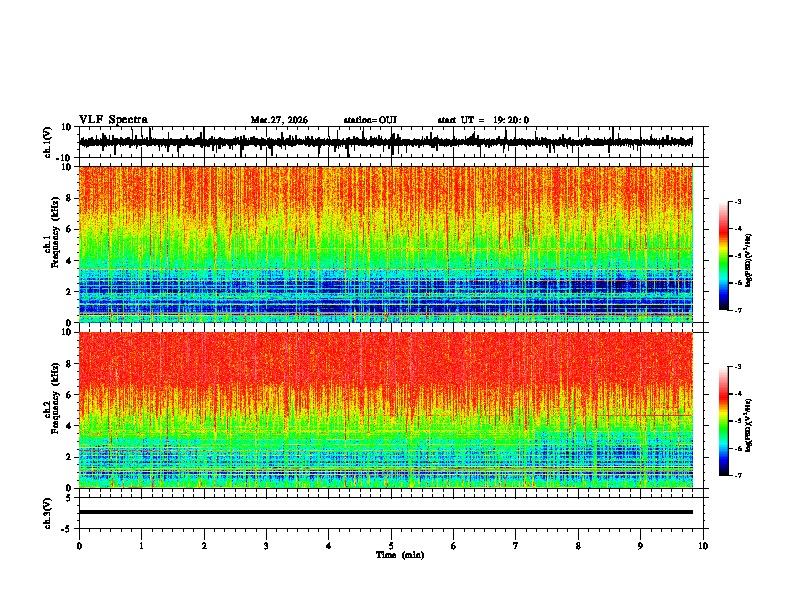Screen dimensions: 792x612
Task: Select the "station=OUI" header text
Action: 370,120
